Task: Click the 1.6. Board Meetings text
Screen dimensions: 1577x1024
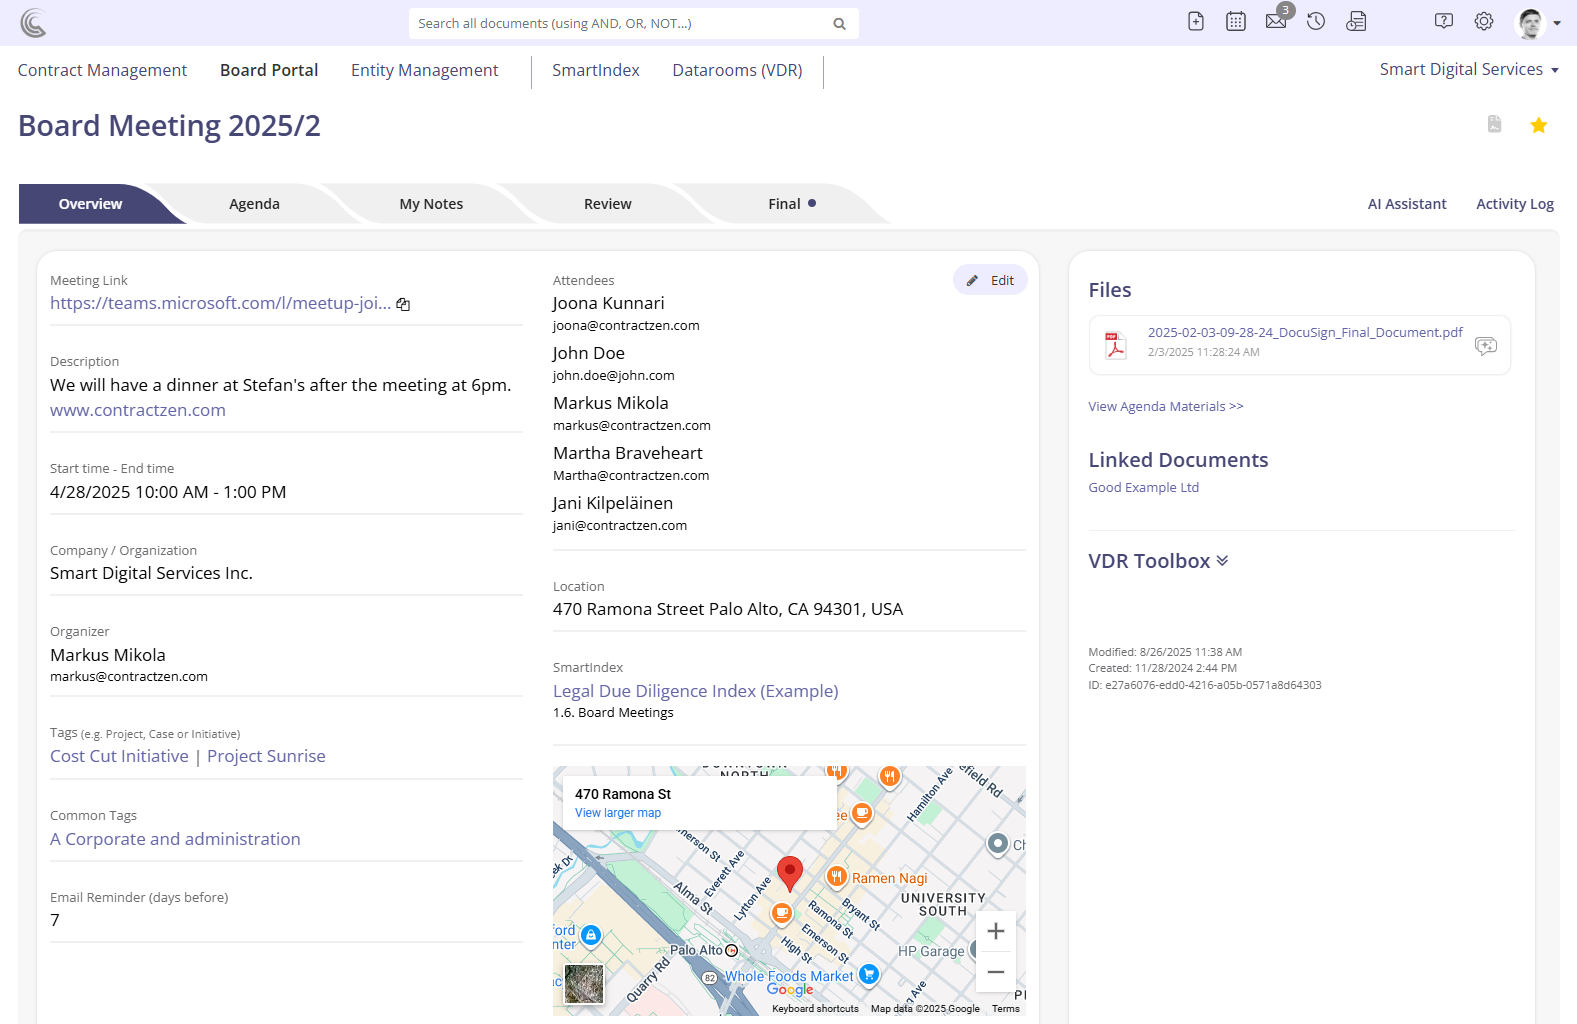Action: coord(613,713)
